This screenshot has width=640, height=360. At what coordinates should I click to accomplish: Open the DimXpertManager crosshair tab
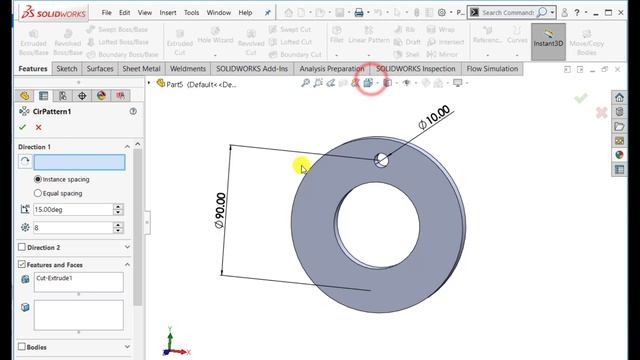82,96
